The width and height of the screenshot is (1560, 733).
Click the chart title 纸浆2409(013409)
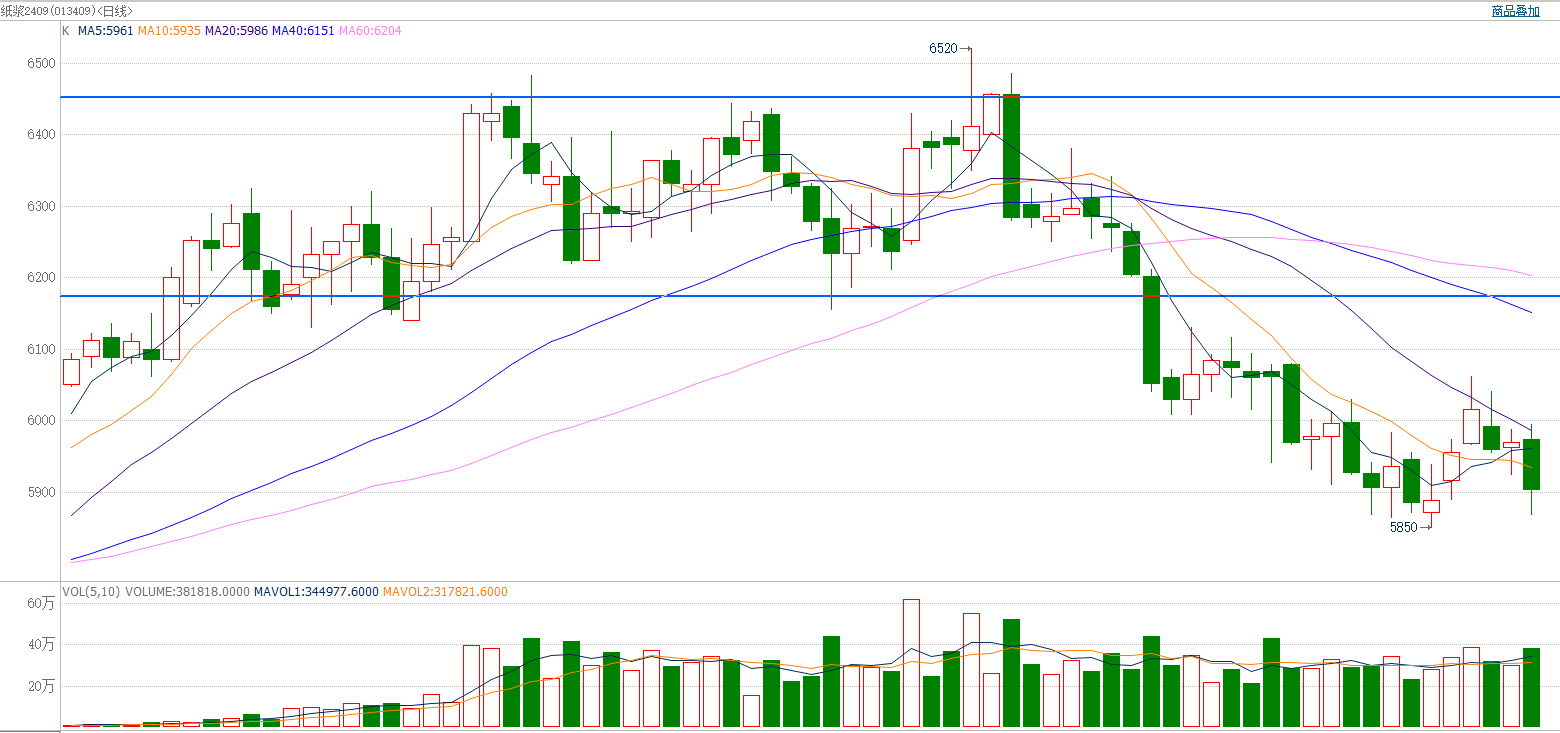click(x=49, y=11)
